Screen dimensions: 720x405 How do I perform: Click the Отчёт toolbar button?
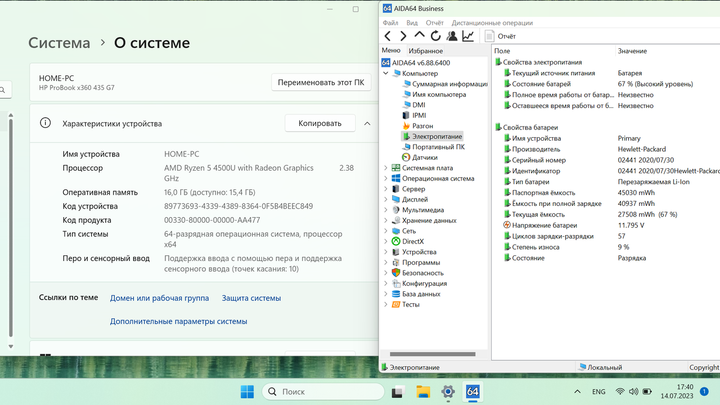point(501,36)
